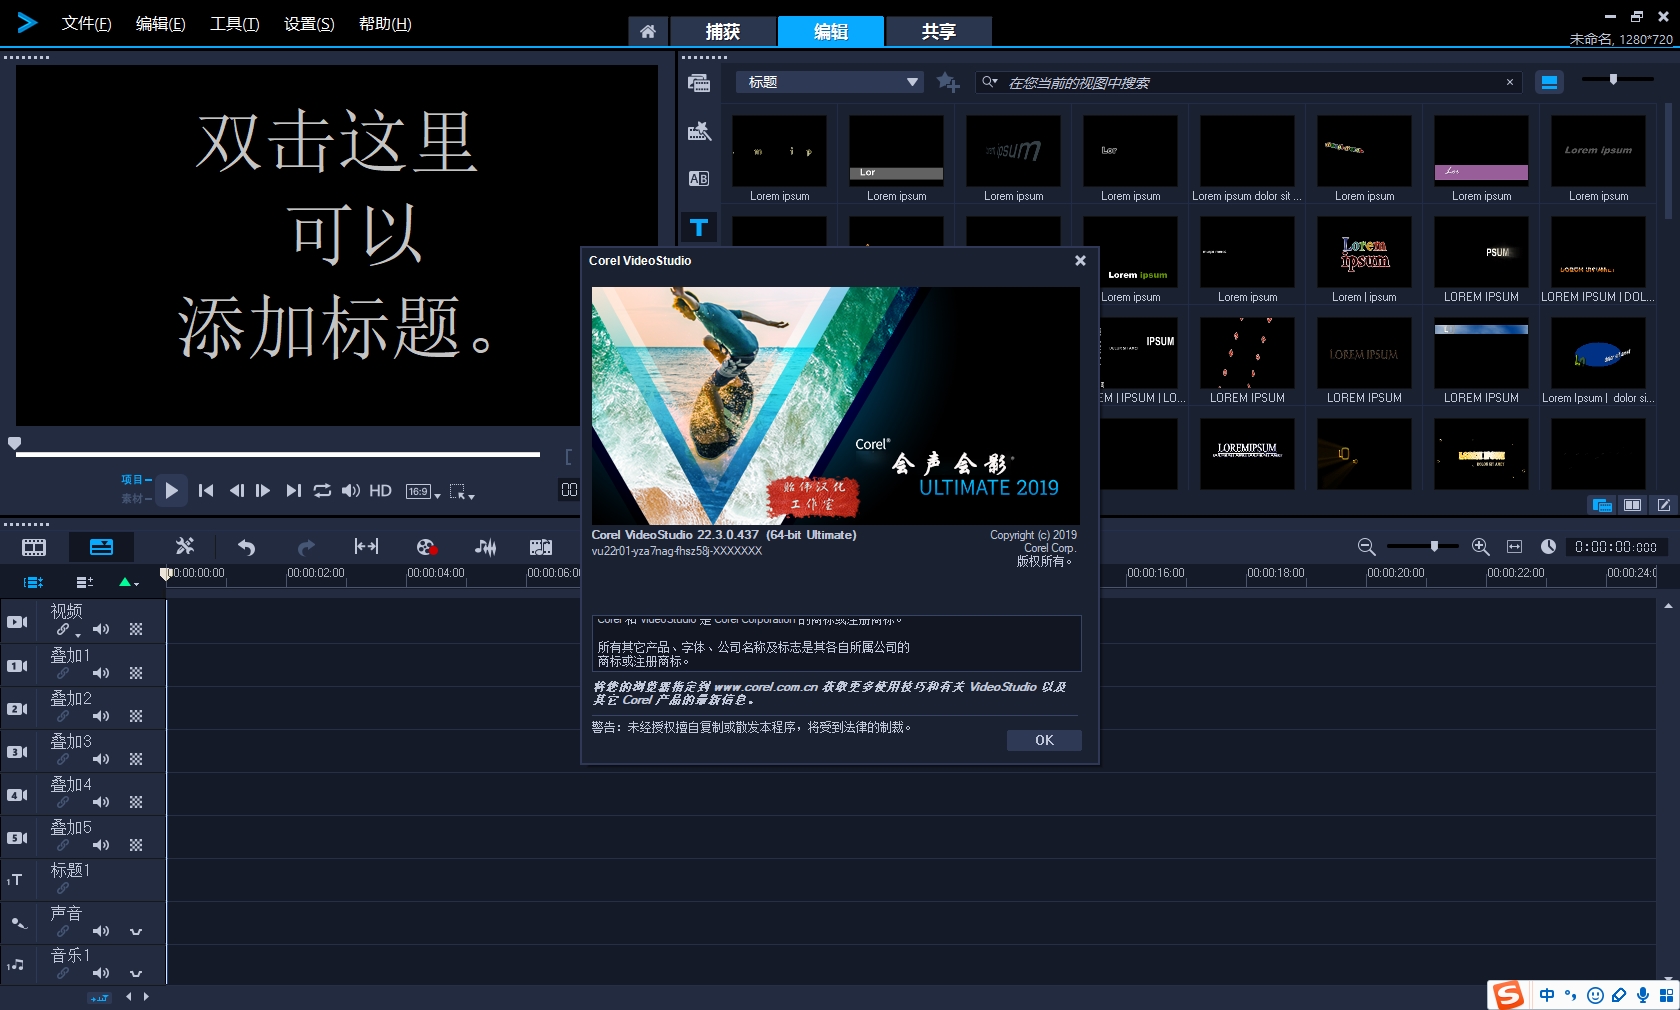Switch to timeline view

(102, 547)
